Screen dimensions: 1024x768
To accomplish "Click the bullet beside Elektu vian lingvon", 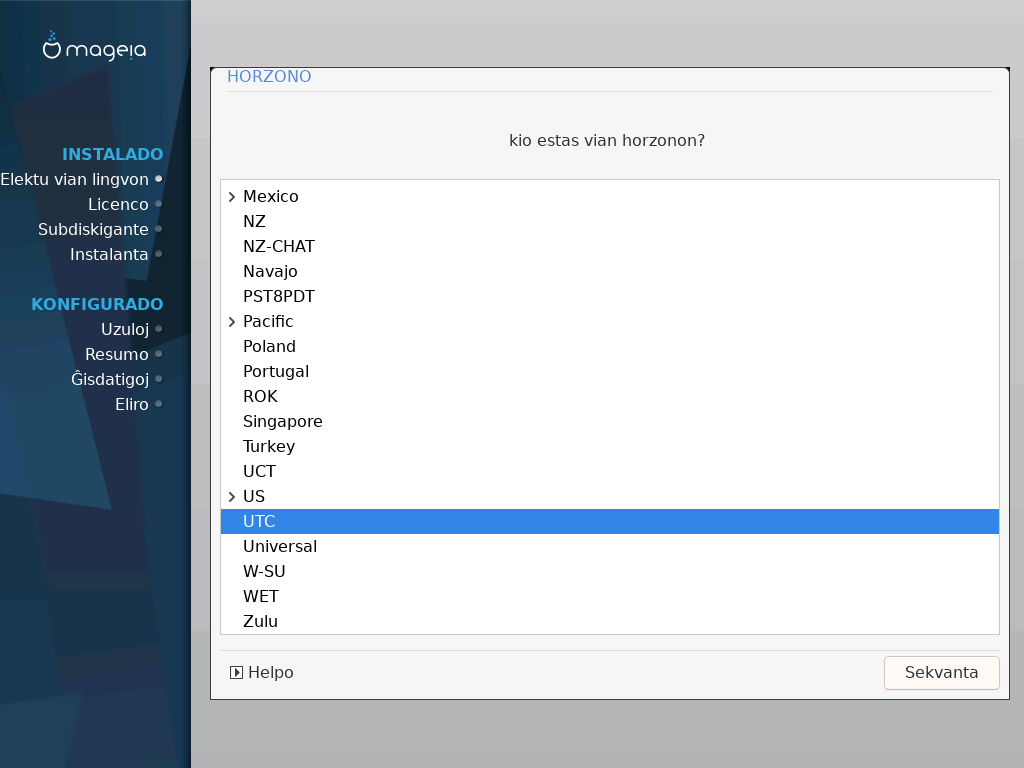I will click(159, 179).
